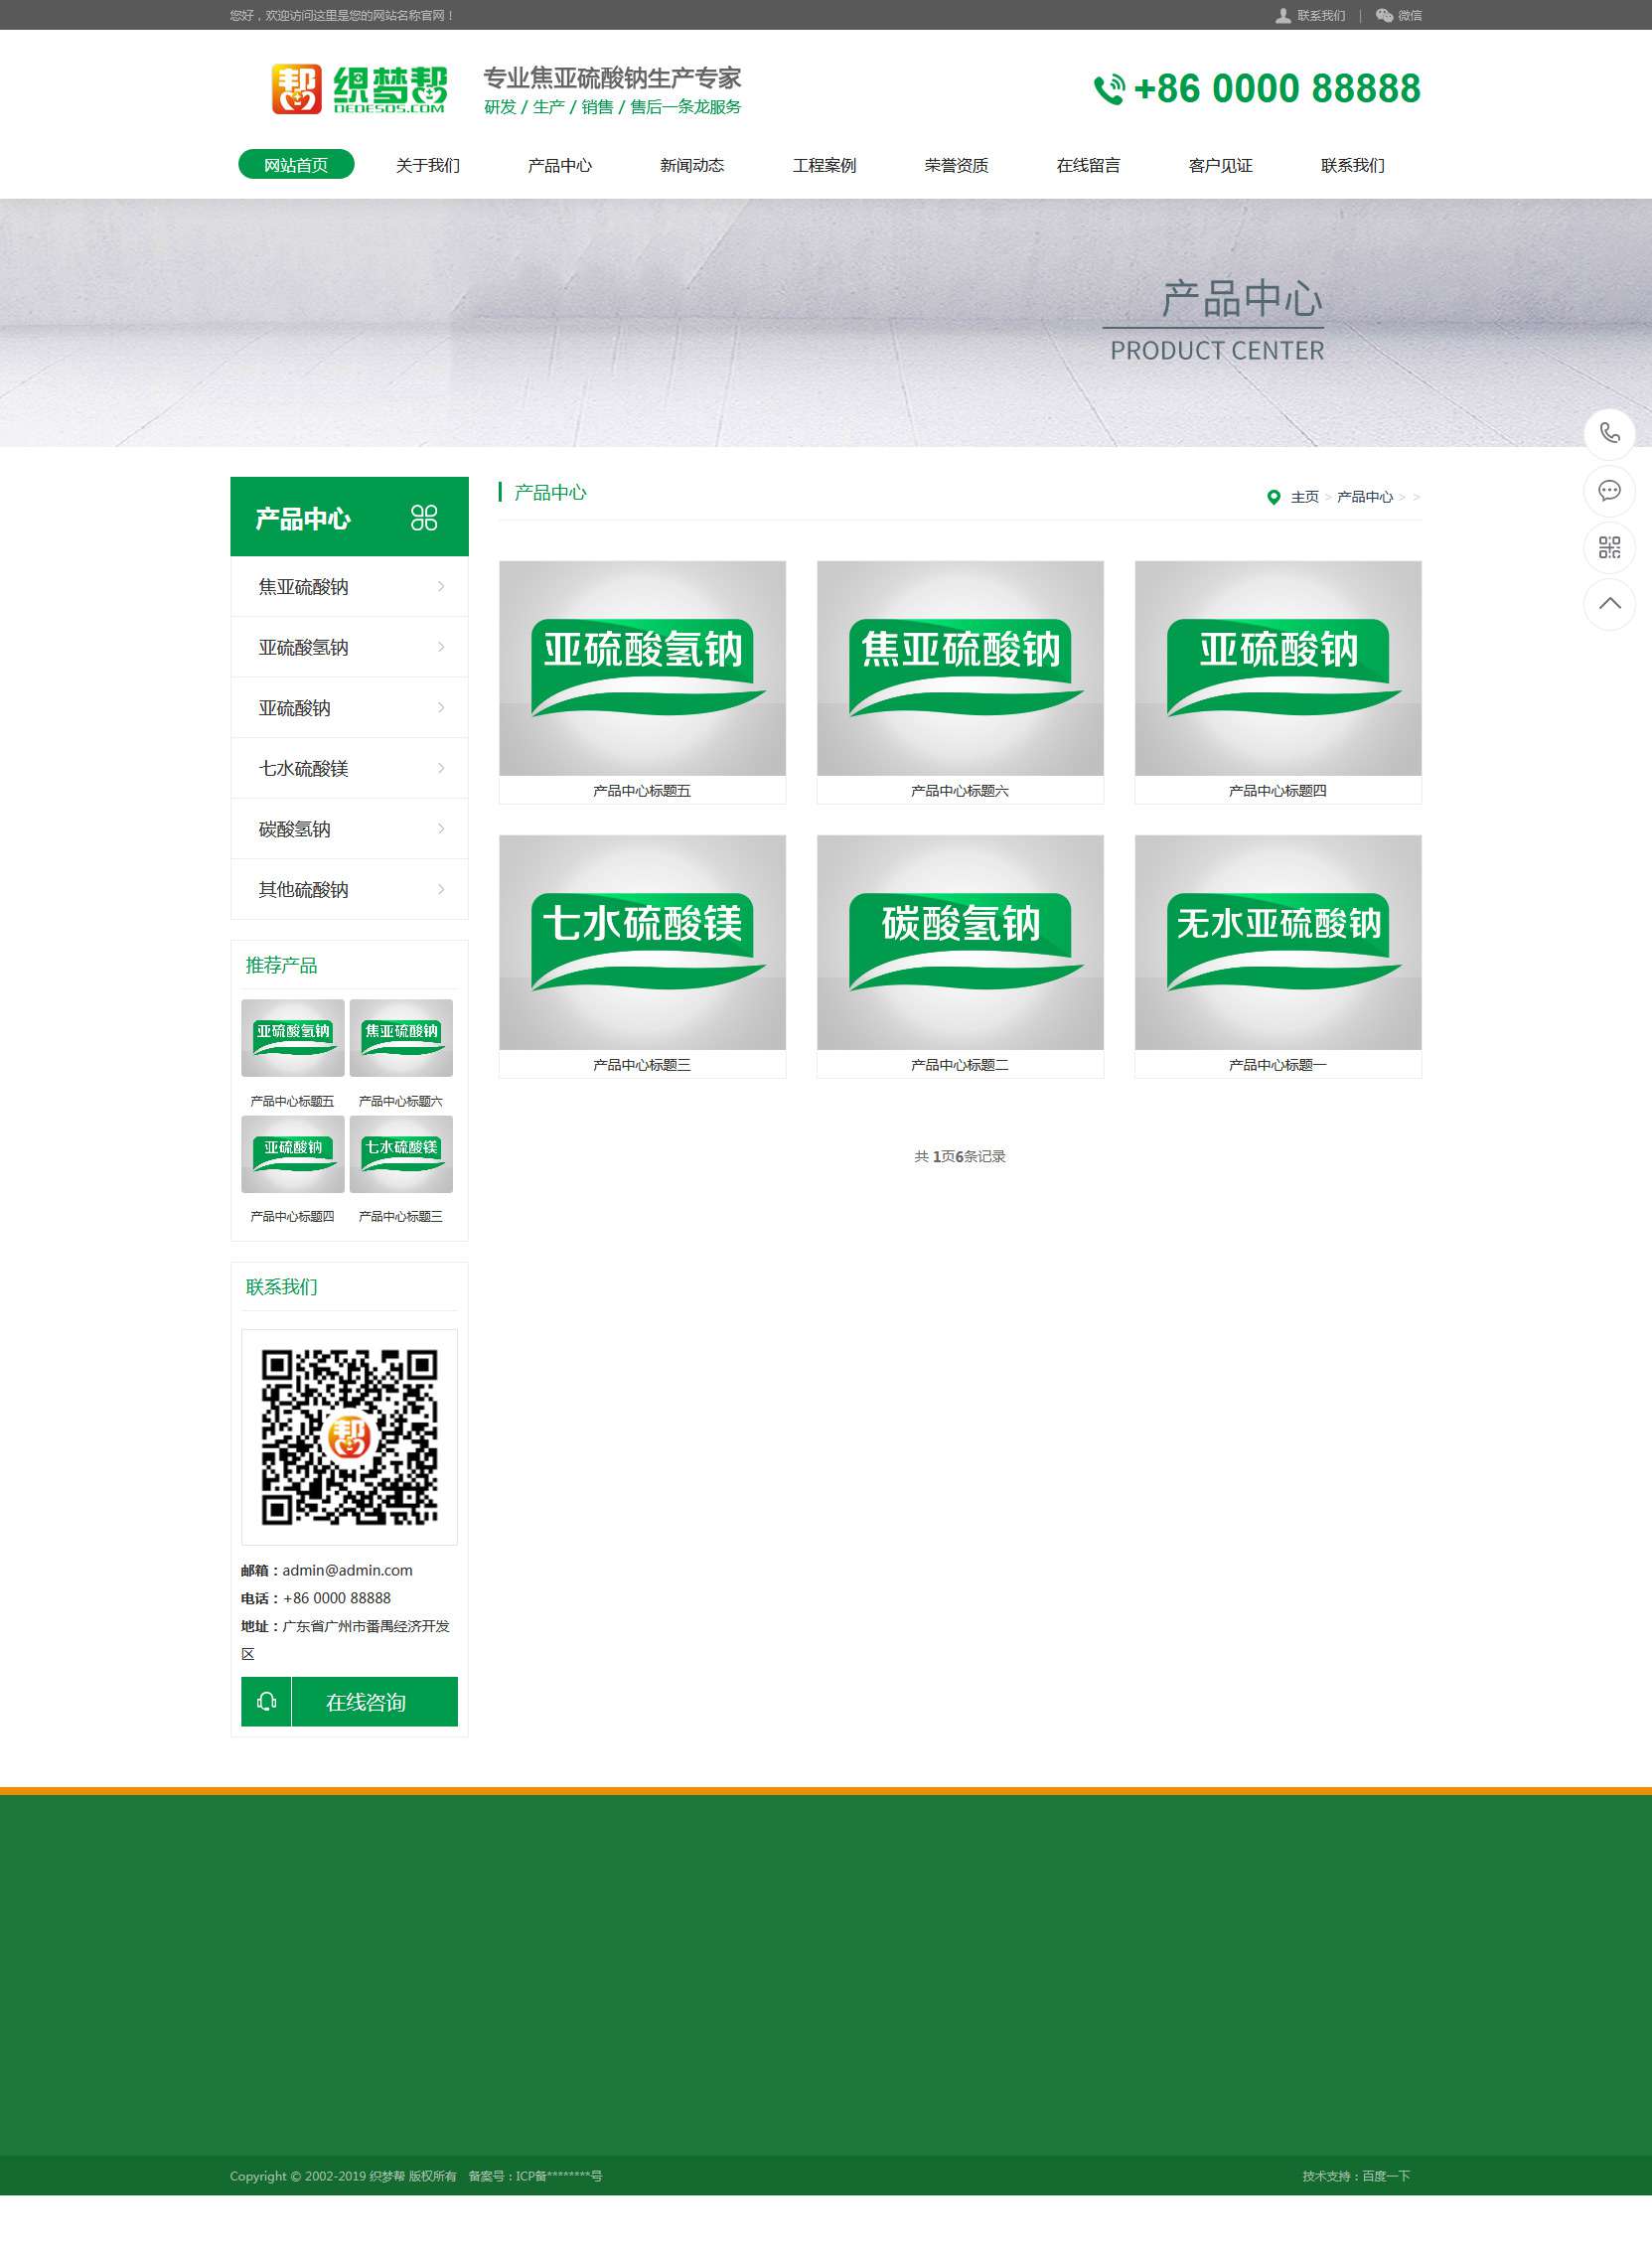This screenshot has height=2255, width=1652.
Task: Expand the 焦亚硫酸钠 category arrow
Action: (441, 586)
